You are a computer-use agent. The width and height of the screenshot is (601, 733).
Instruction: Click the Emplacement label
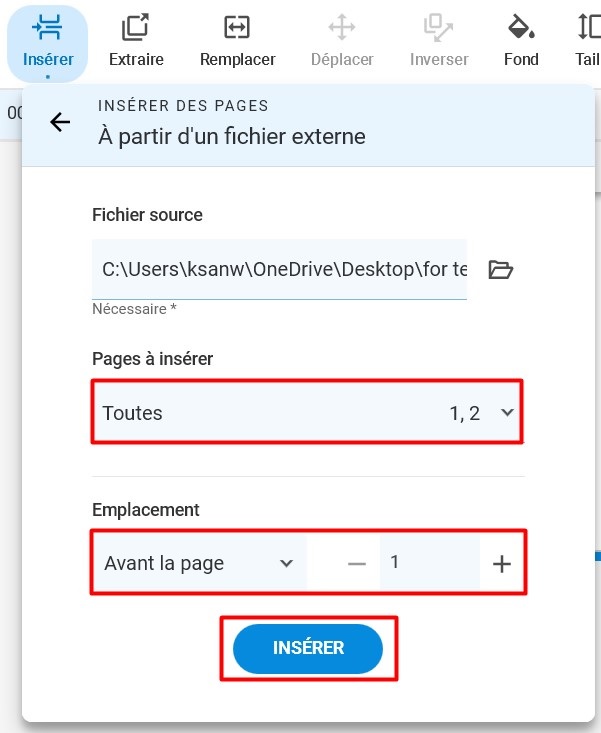[x=146, y=510]
